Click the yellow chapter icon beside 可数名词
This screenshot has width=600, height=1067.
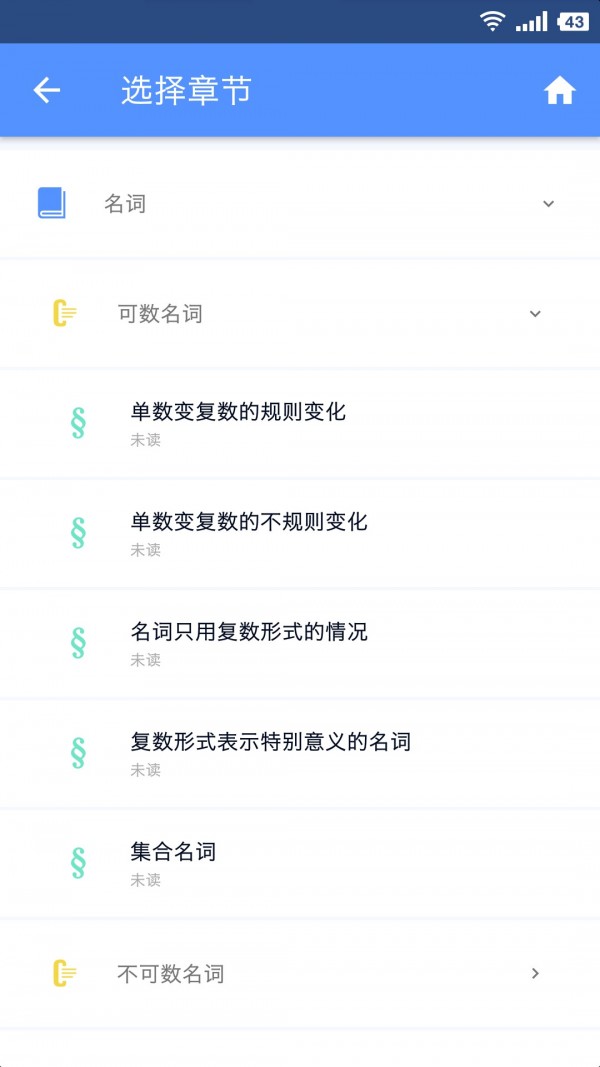tap(65, 314)
